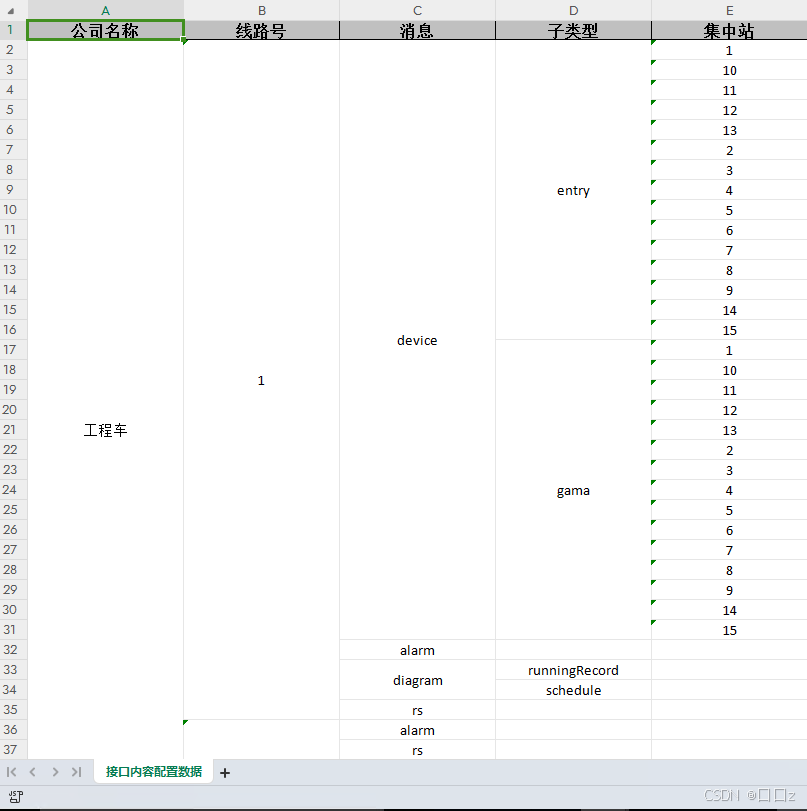Click the status bar icon at bottom-left
807x811 pixels.
(x=16, y=797)
